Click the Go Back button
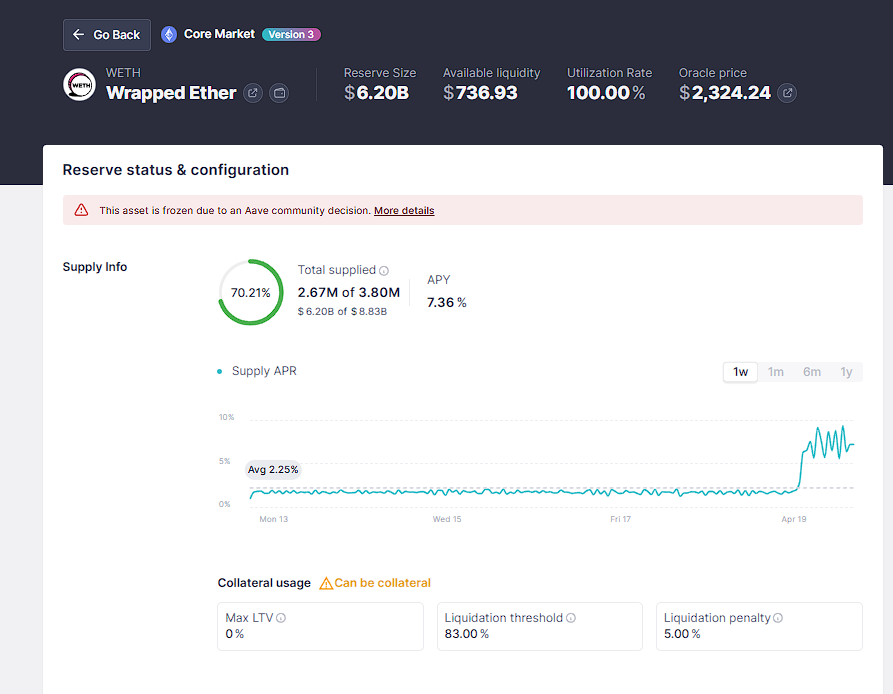The width and height of the screenshot is (893, 694). coord(106,35)
